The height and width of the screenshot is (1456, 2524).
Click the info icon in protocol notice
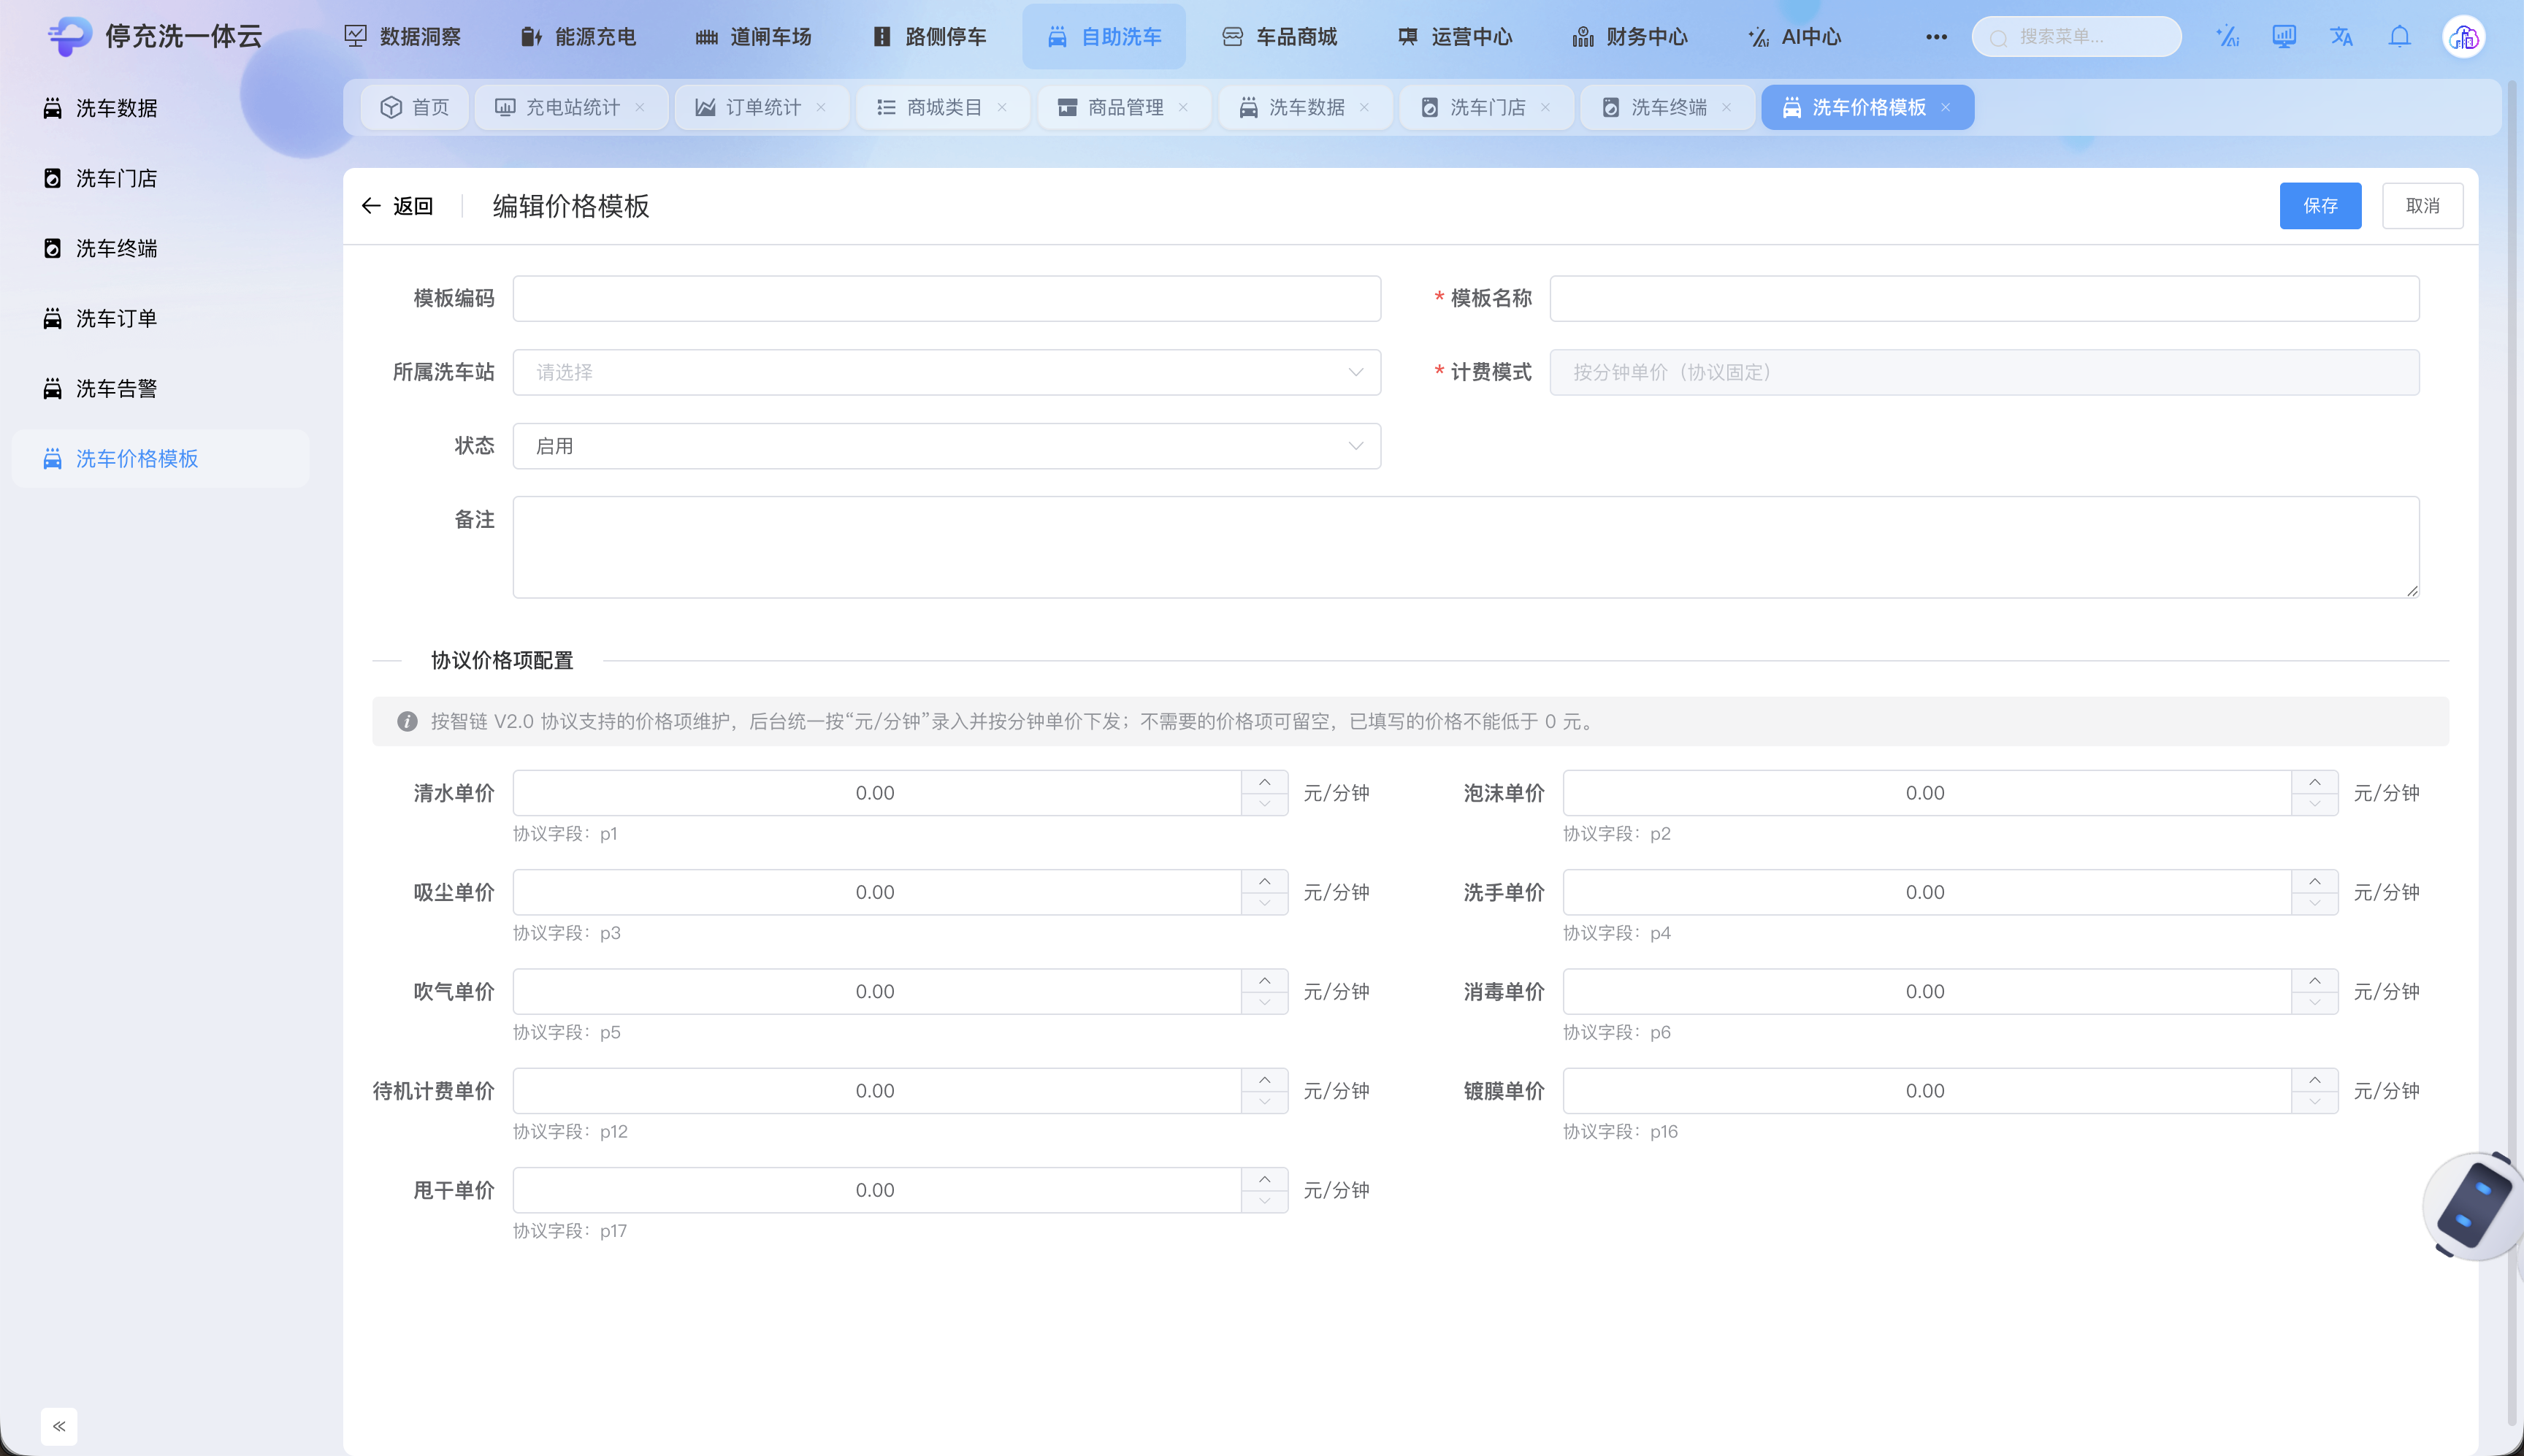click(407, 721)
